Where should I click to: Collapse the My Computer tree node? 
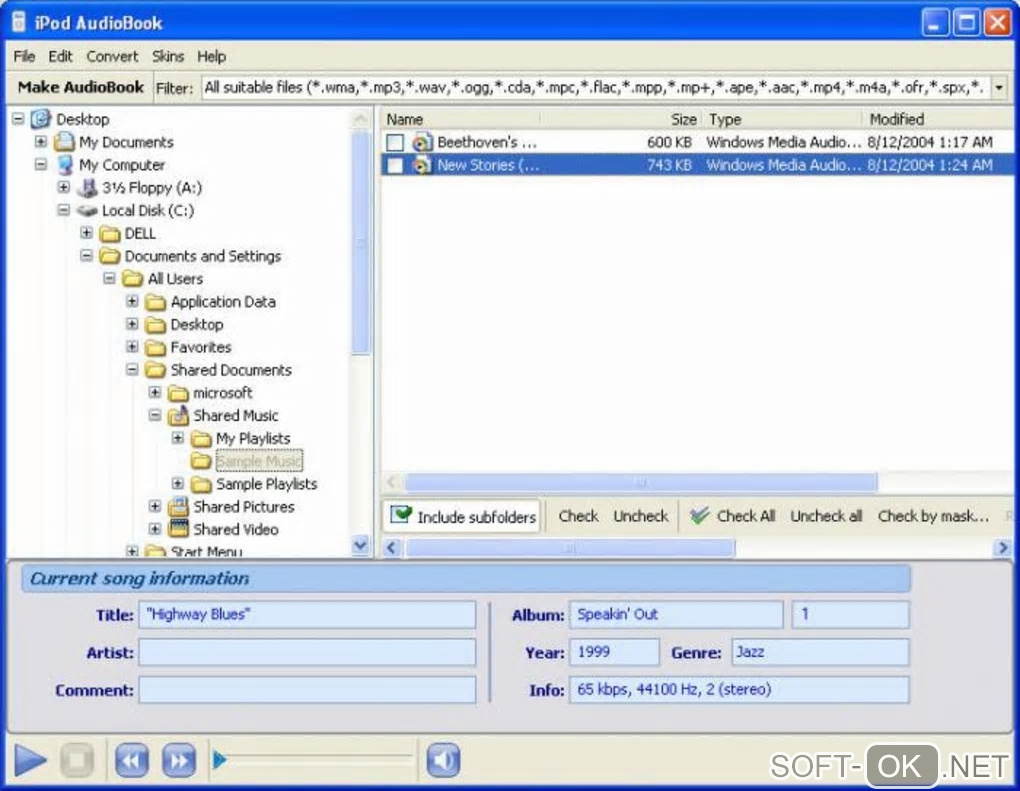click(40, 164)
